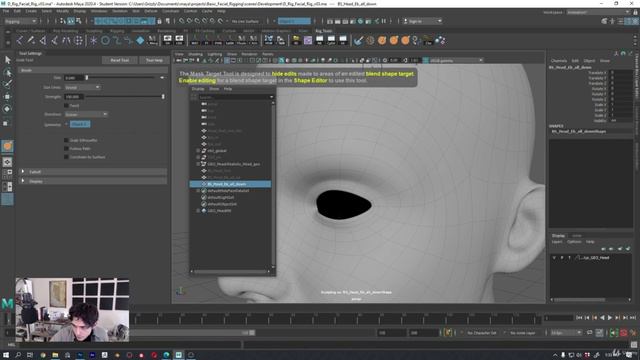Open the Size Units dropdown
640x360 pixels.
[x=82, y=87]
